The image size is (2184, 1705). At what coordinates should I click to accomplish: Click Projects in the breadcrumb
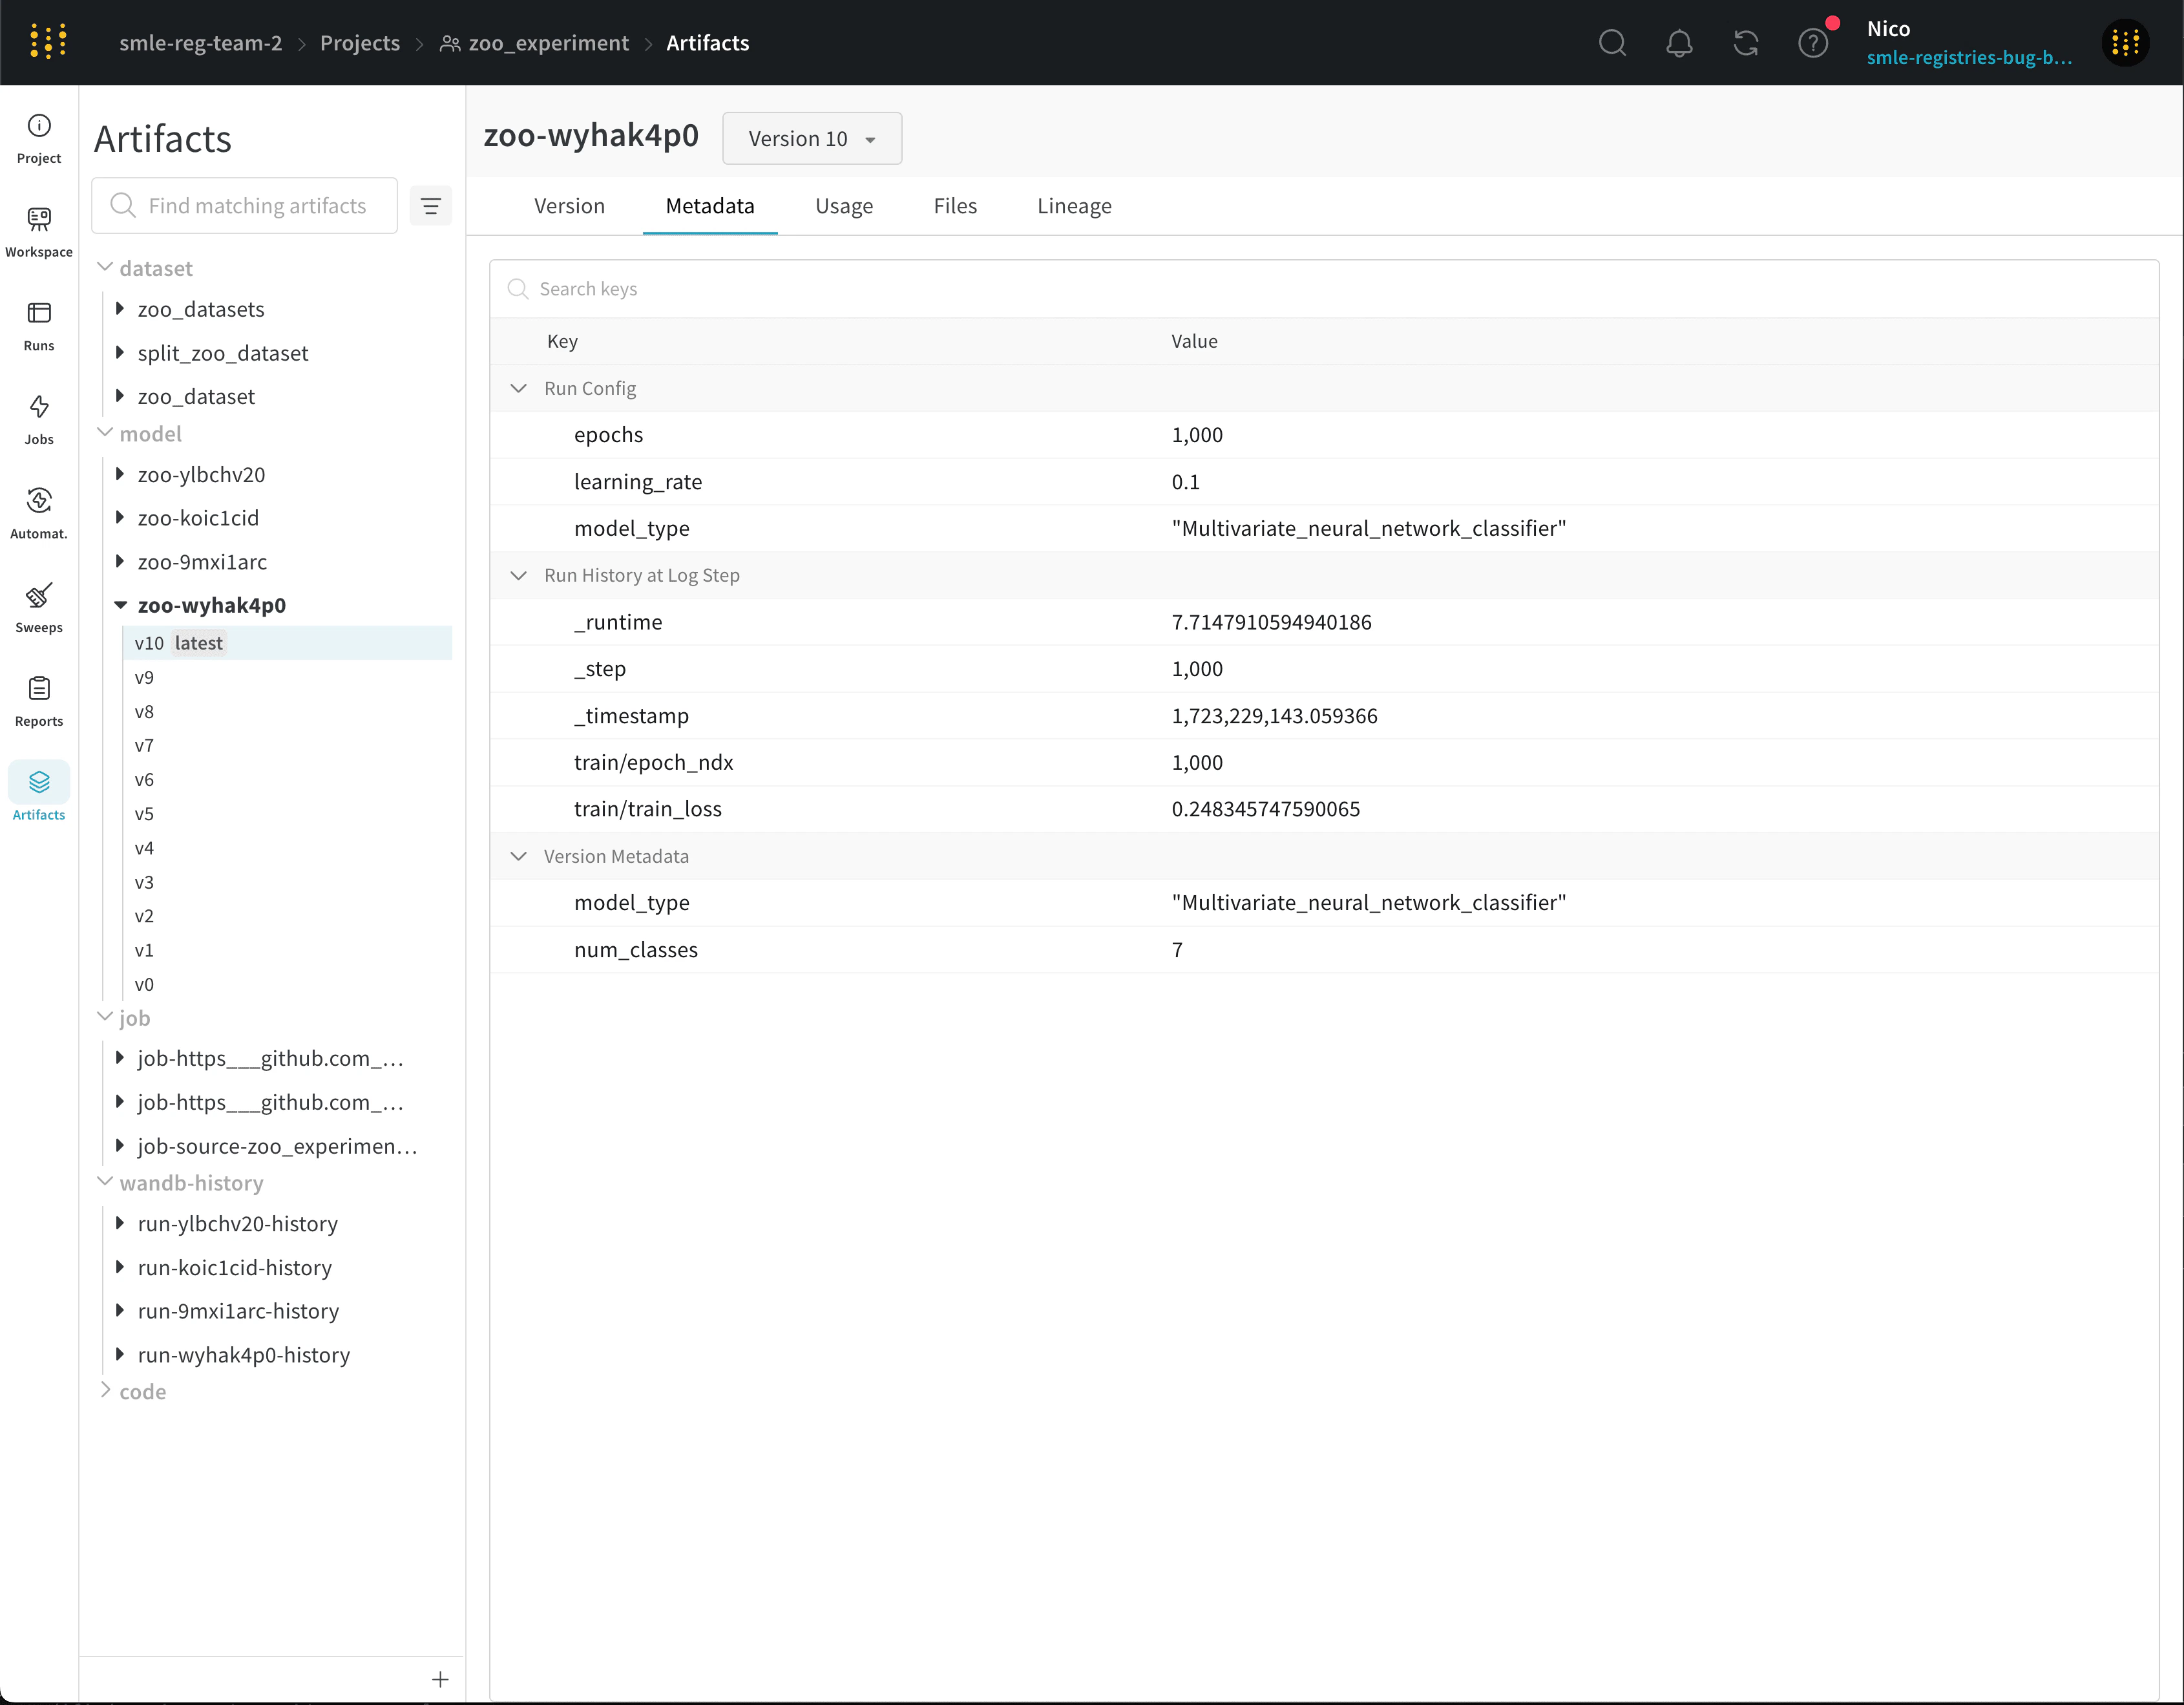pos(359,43)
